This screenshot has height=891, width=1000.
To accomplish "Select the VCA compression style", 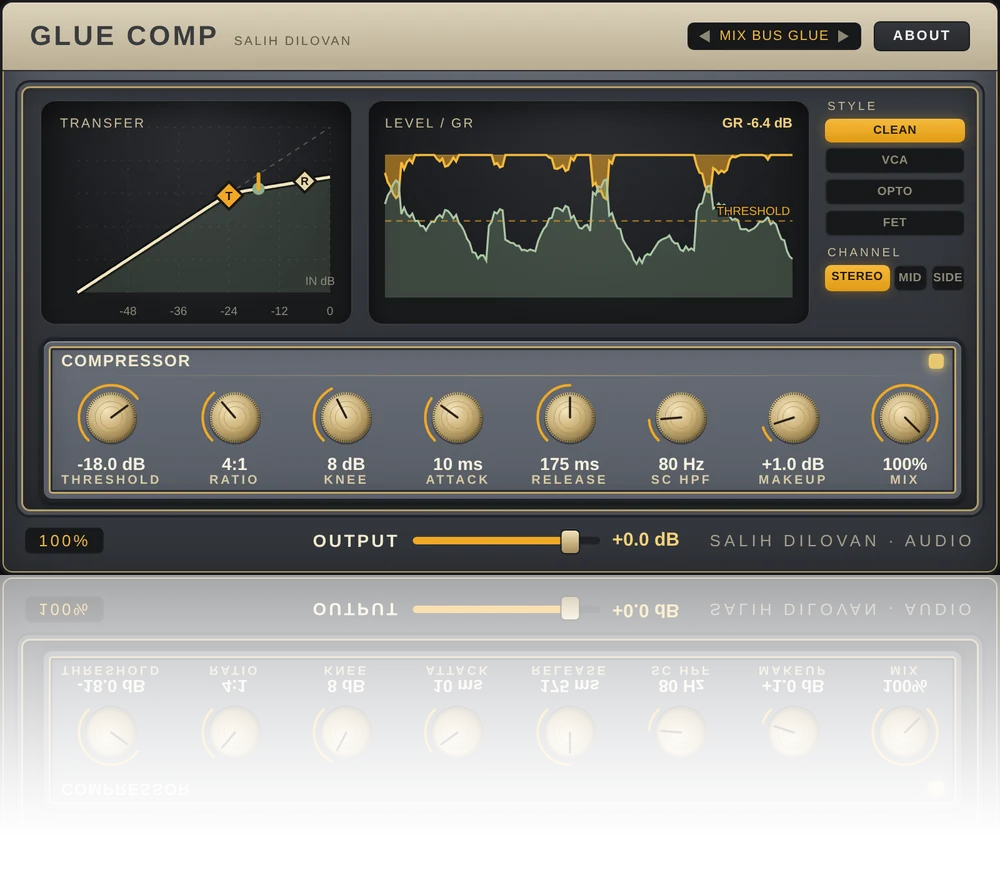I will click(894, 160).
